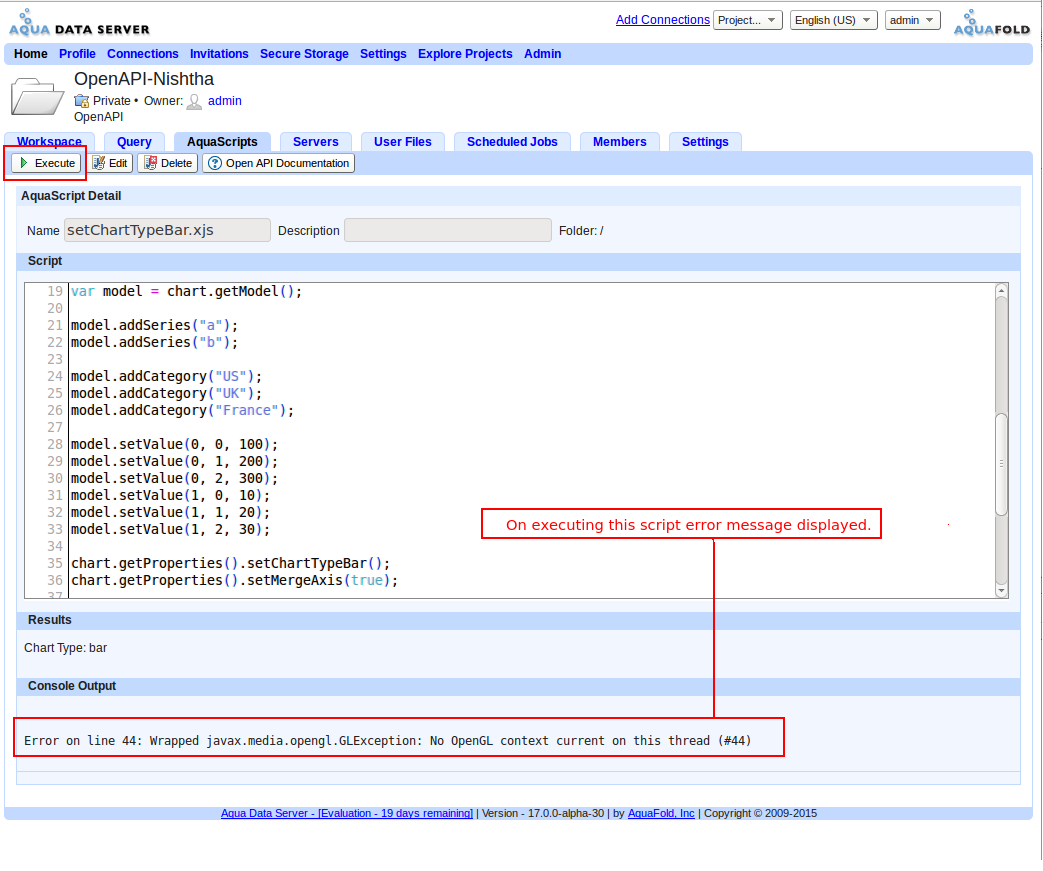Switch to the User Files tab
This screenshot has width=1043, height=871.
(x=402, y=142)
